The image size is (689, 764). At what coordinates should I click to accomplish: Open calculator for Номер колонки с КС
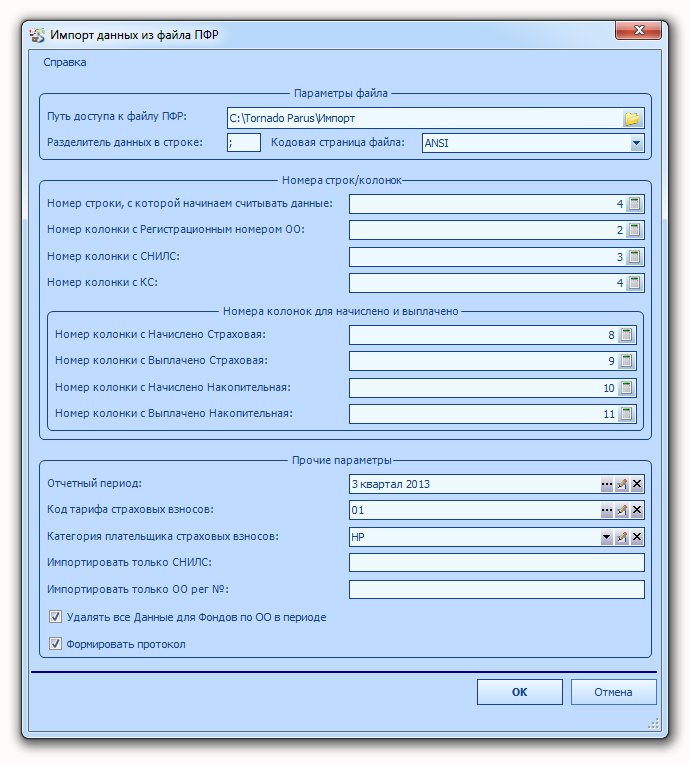tap(634, 283)
